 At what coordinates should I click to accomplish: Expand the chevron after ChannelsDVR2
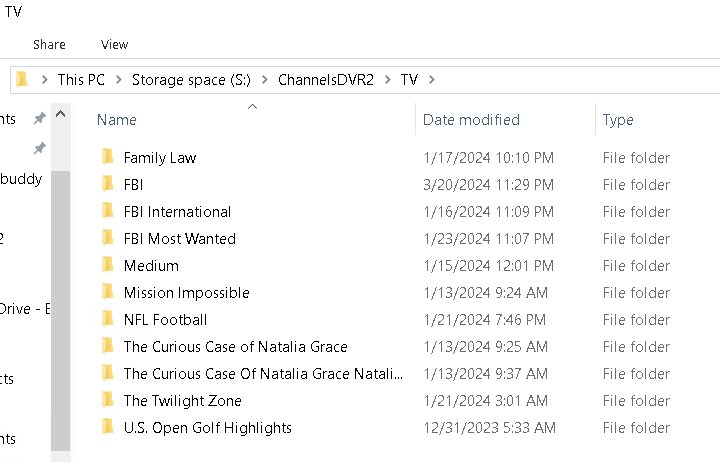[x=386, y=79]
